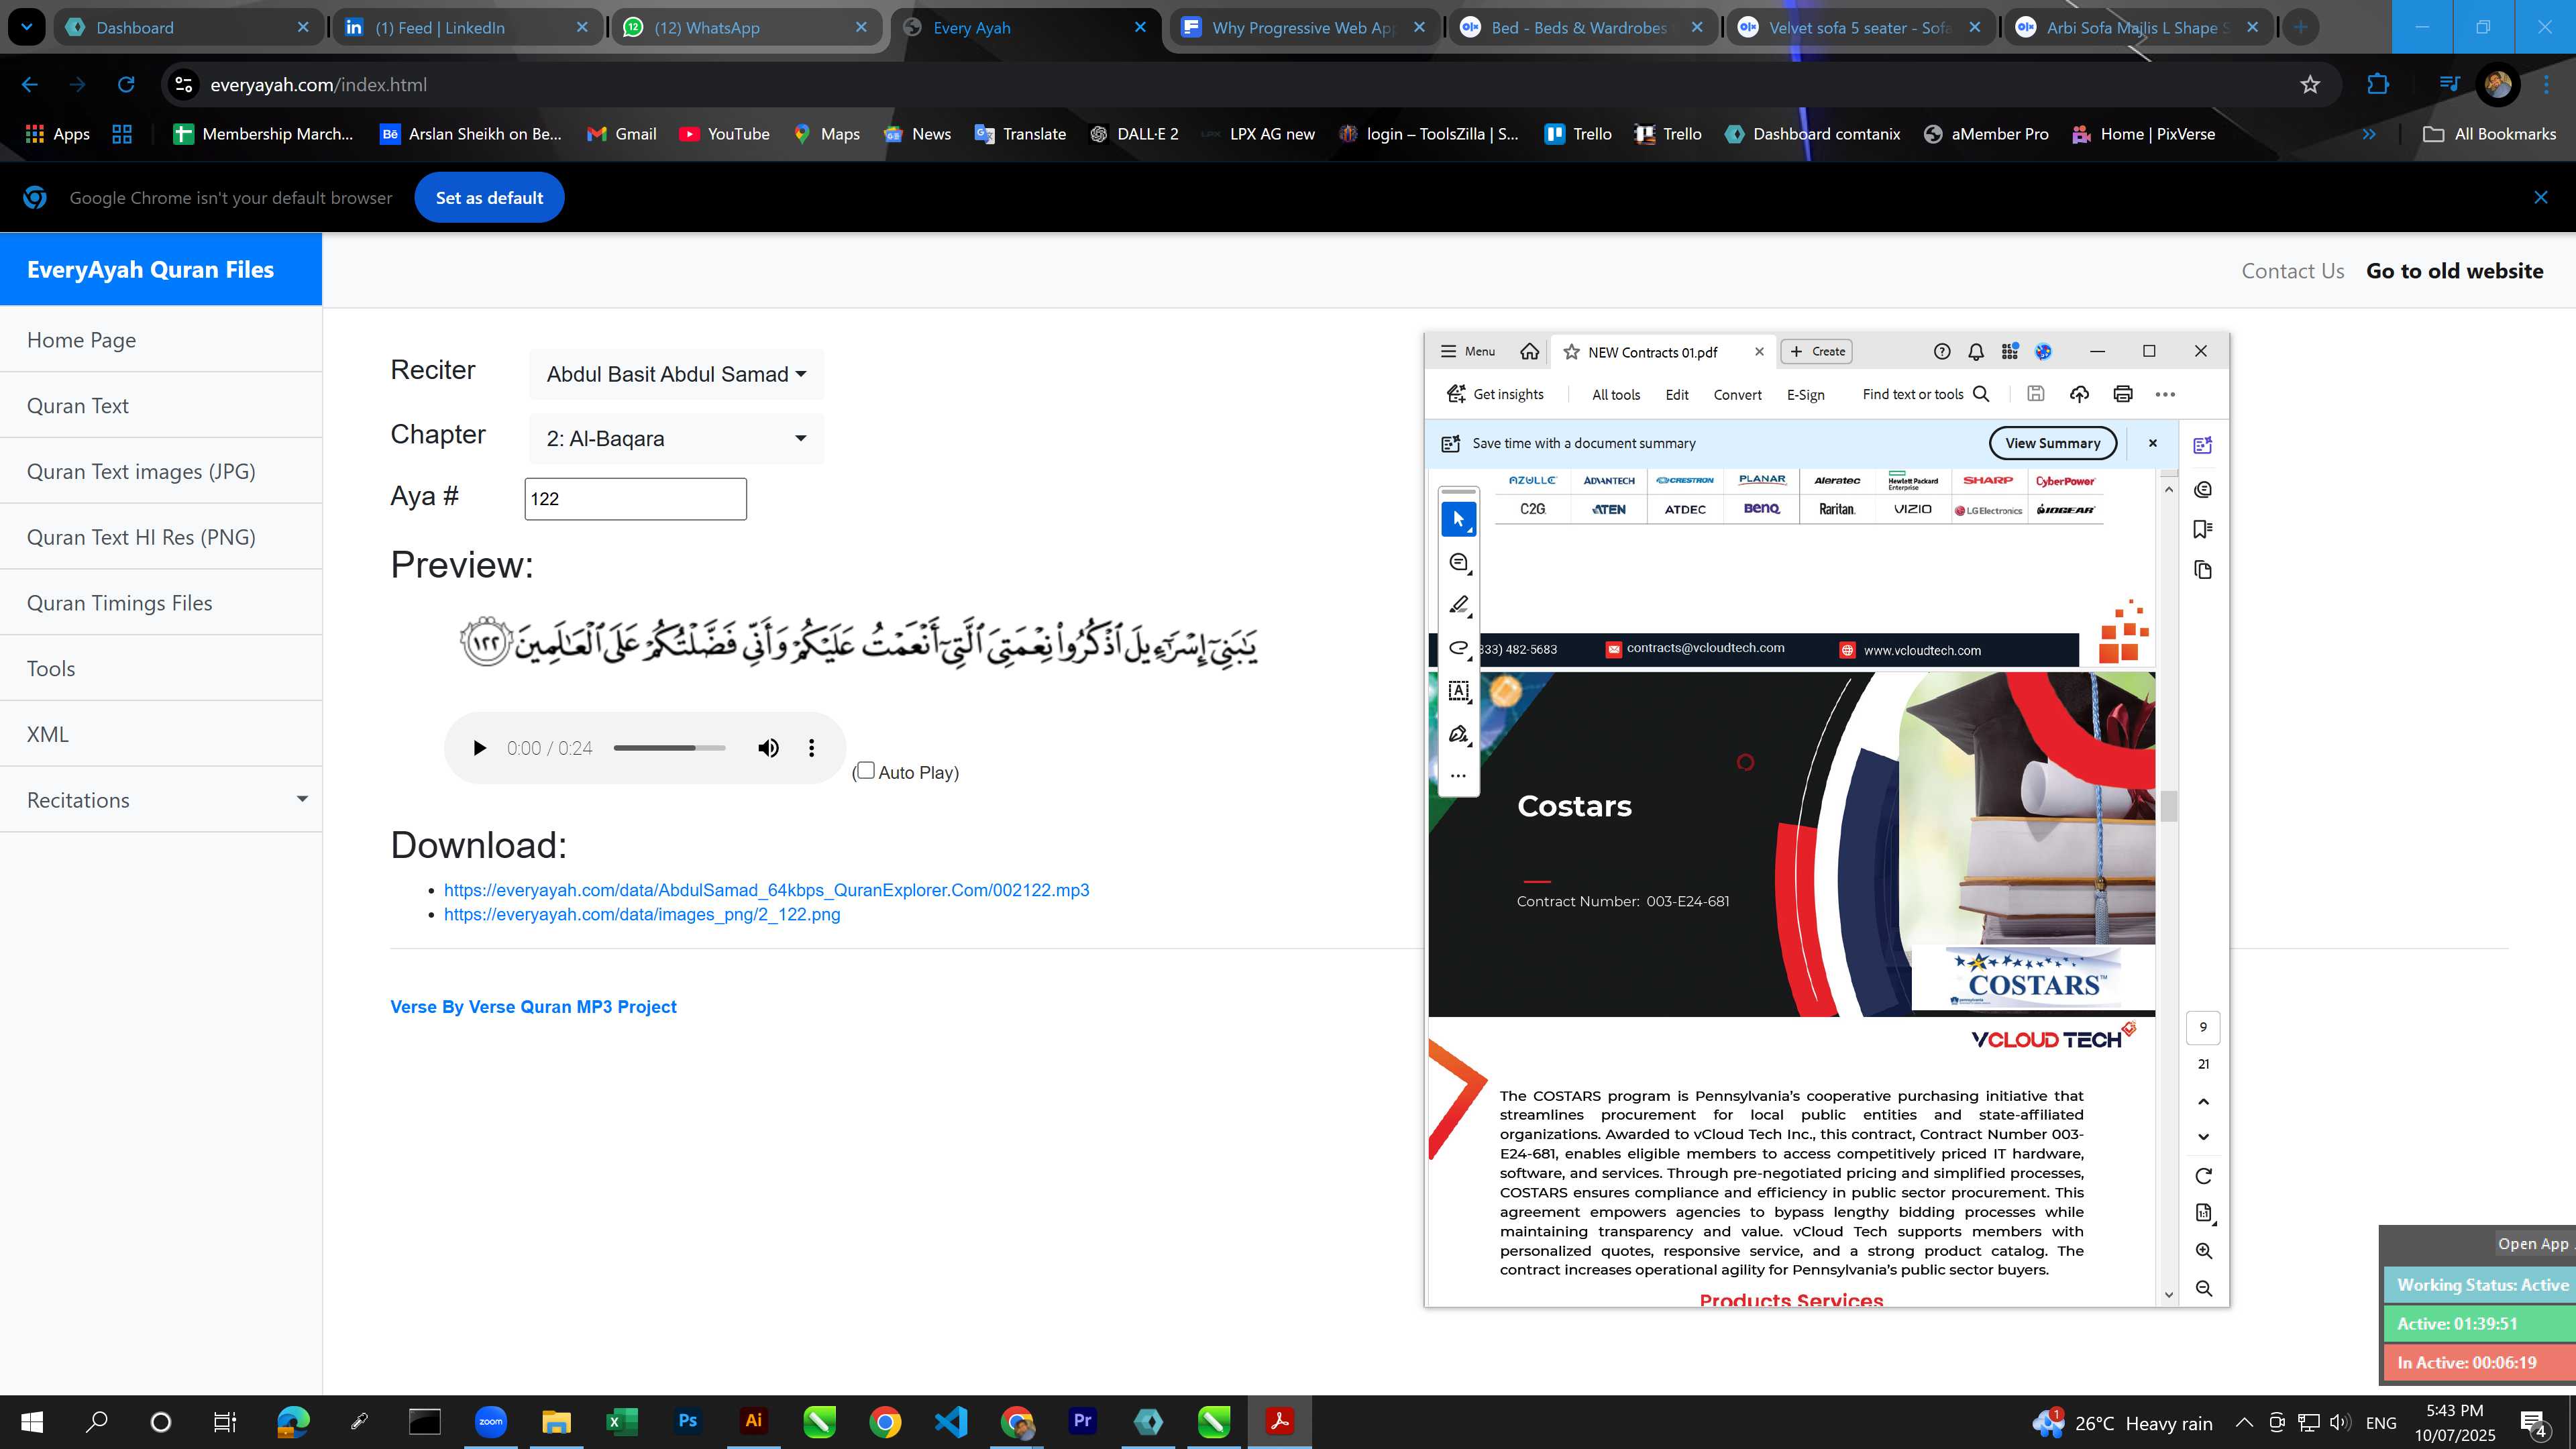Open Chrome tab search dropdown arrow
The height and width of the screenshot is (1449, 2576).
27,27
